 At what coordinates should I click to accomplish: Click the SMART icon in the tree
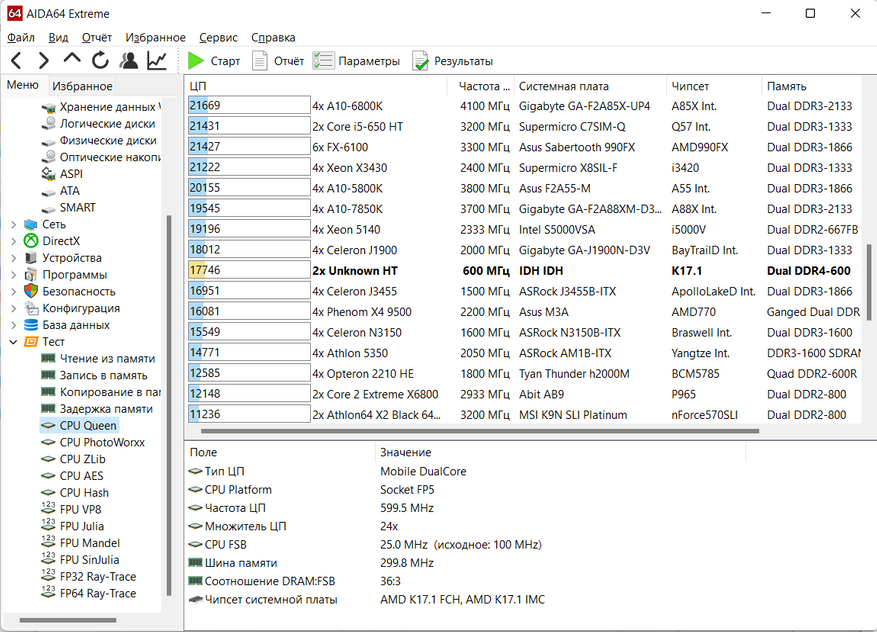pos(49,208)
